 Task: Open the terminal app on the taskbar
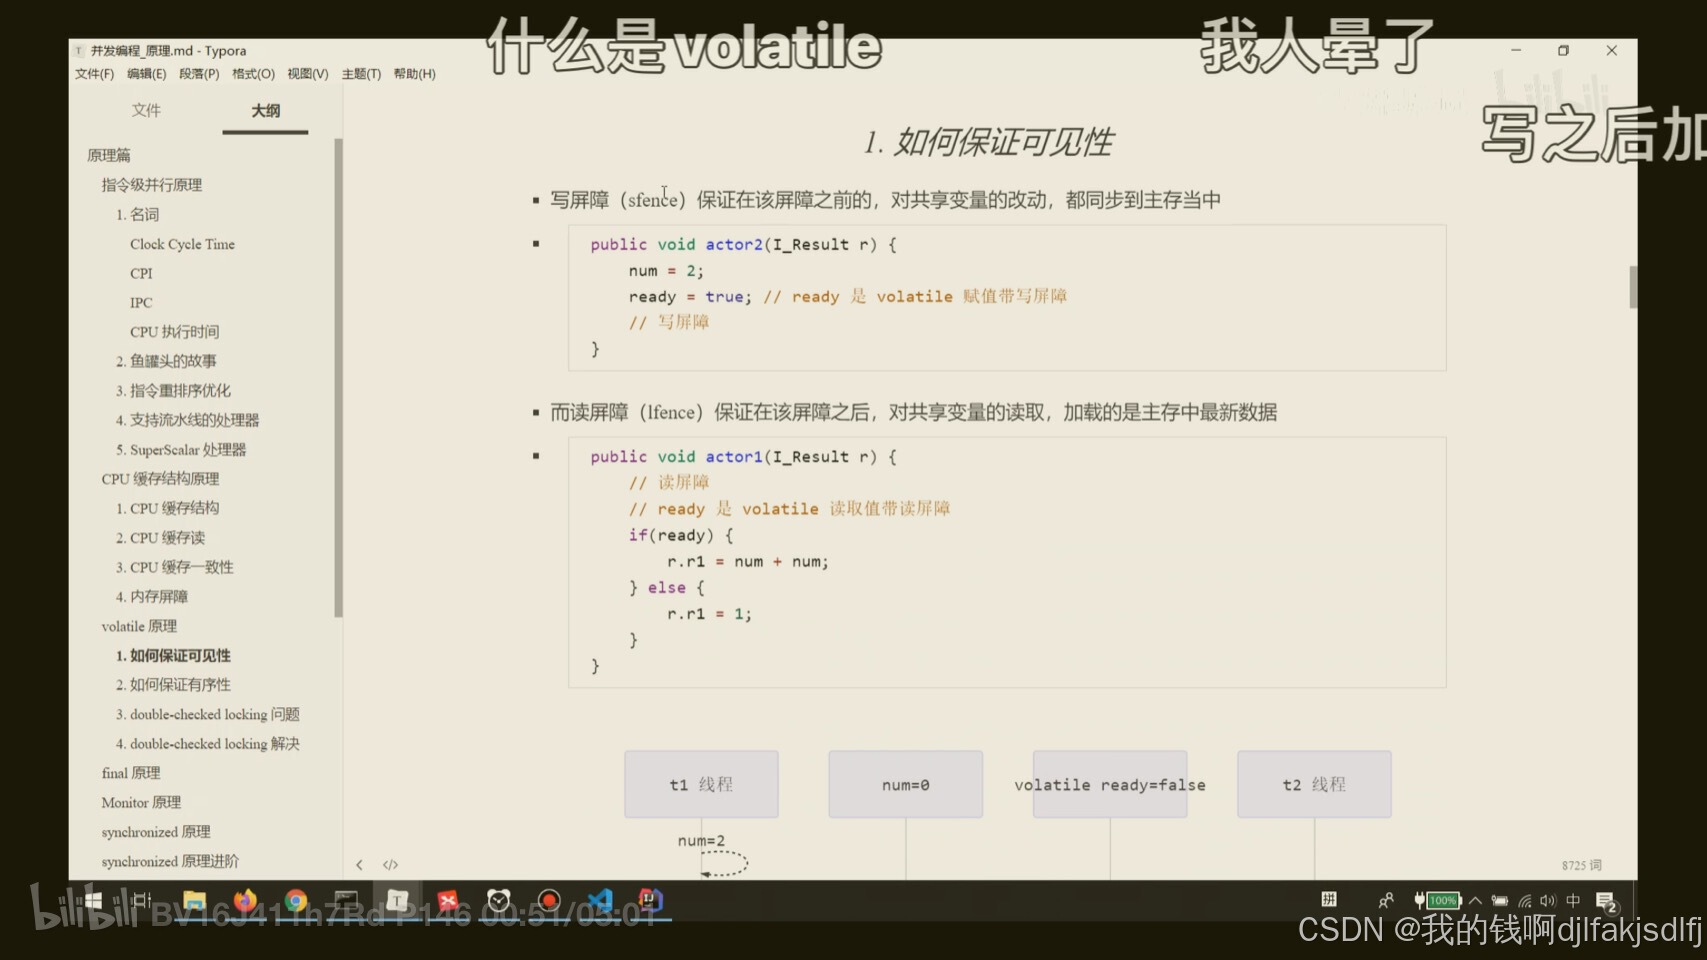click(346, 901)
